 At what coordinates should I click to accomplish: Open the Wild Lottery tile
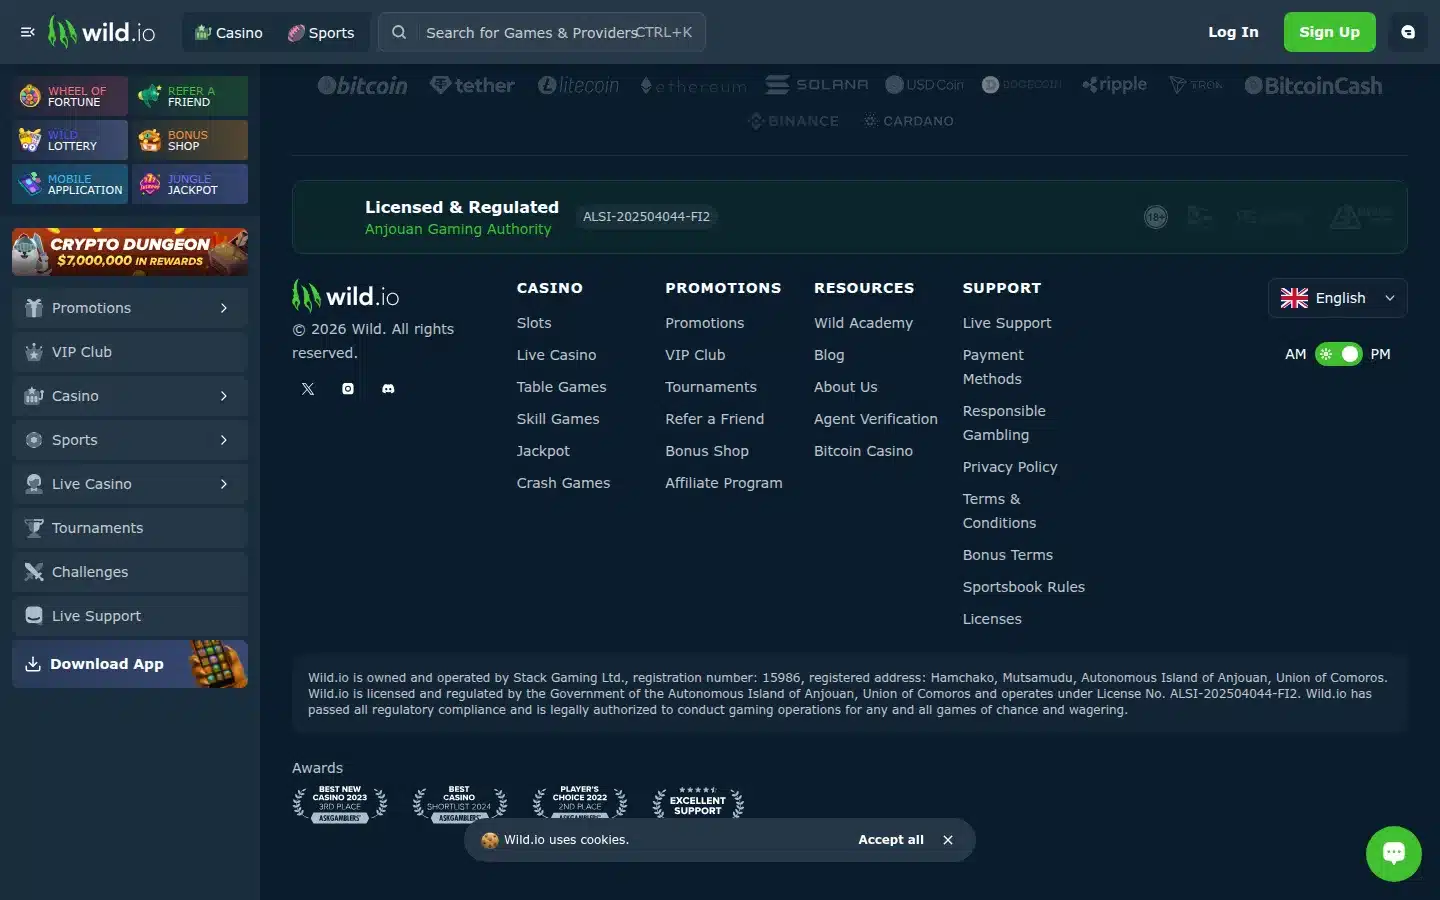pos(70,140)
